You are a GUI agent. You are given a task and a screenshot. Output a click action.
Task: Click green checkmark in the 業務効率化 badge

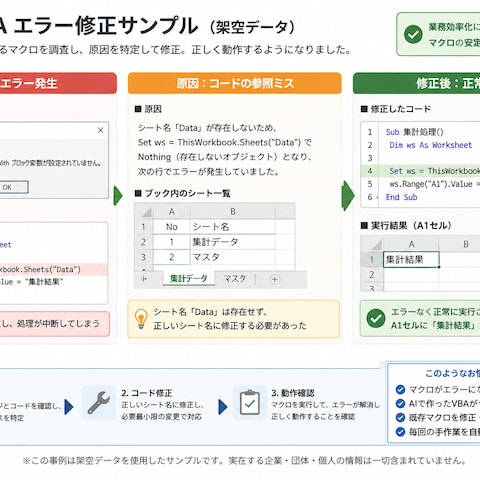(x=413, y=34)
